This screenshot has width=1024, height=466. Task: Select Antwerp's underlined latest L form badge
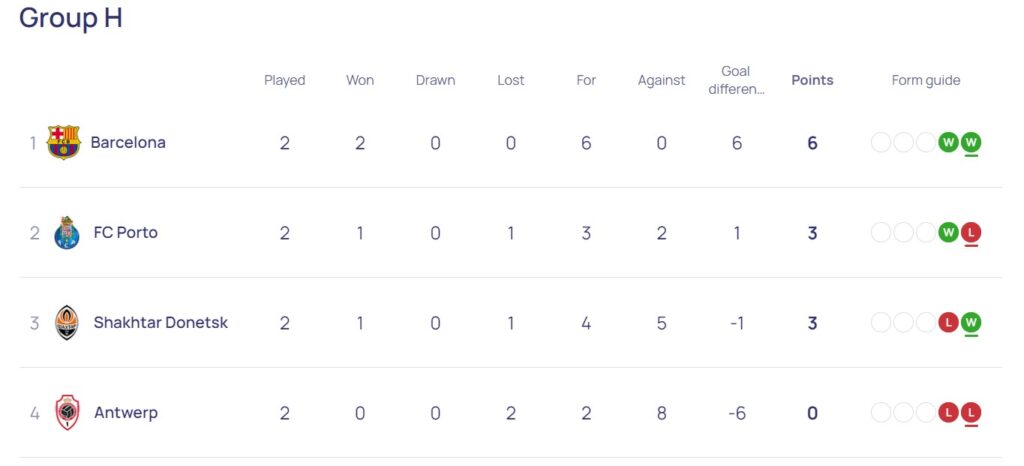971,412
